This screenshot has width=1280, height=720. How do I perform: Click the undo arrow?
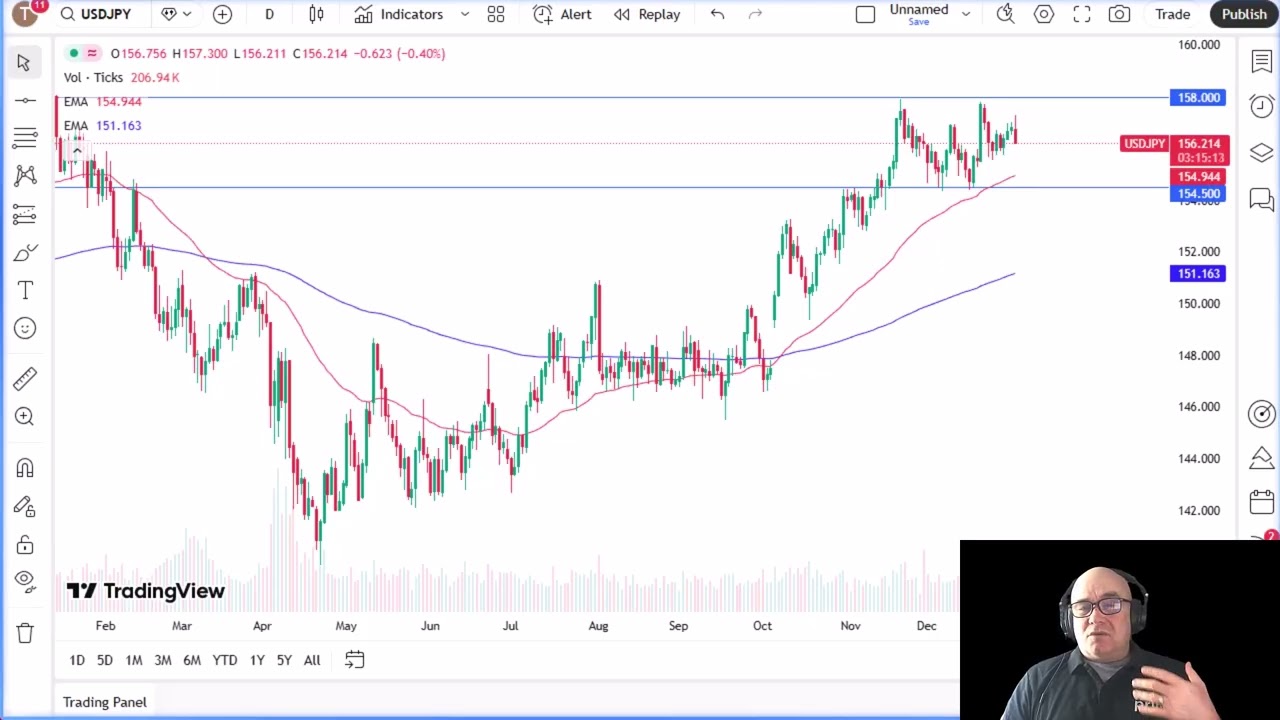(717, 14)
